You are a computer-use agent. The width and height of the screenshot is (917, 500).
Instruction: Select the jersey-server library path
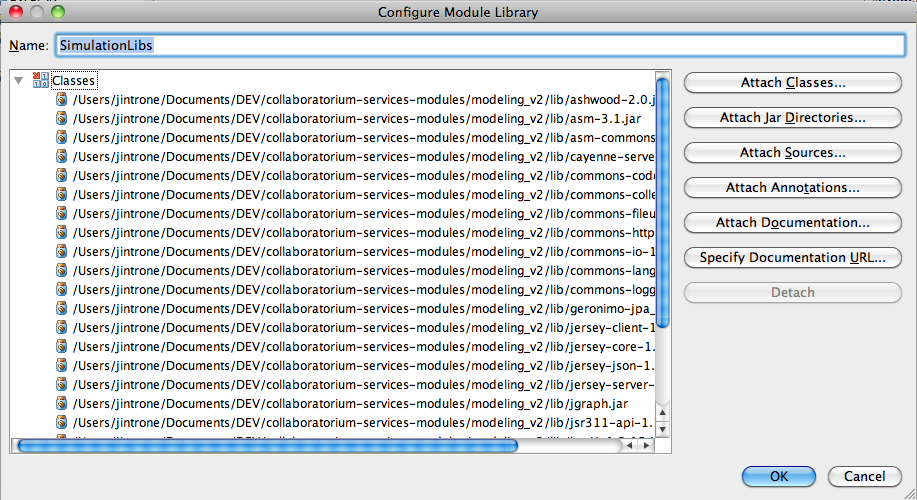click(363, 385)
